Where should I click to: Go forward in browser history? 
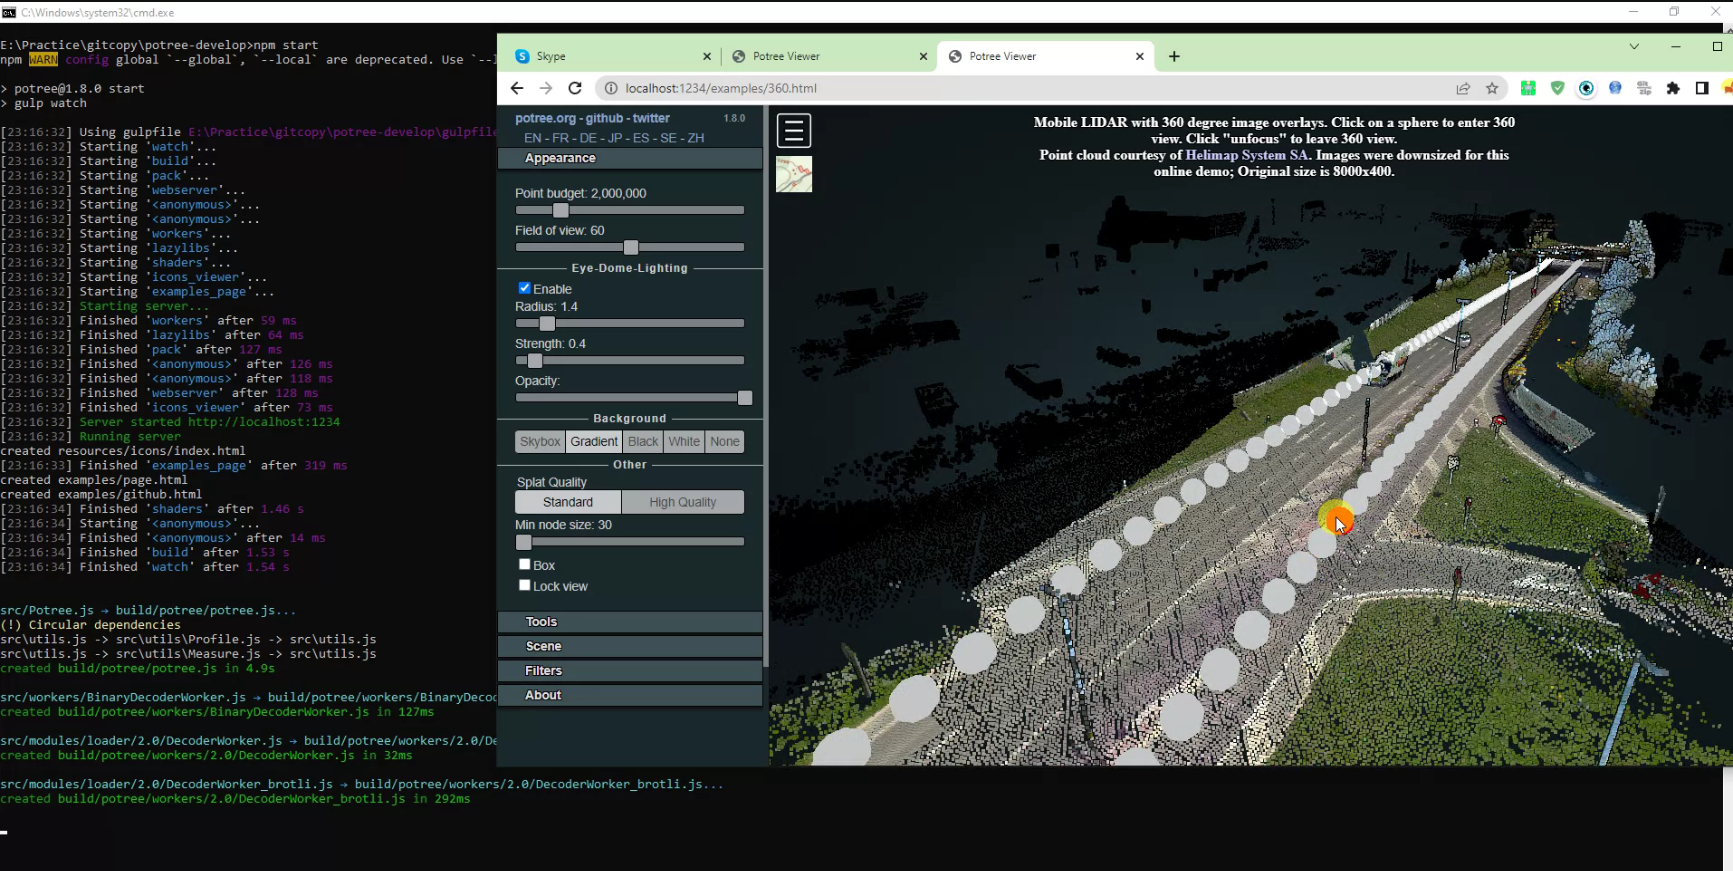coord(546,88)
